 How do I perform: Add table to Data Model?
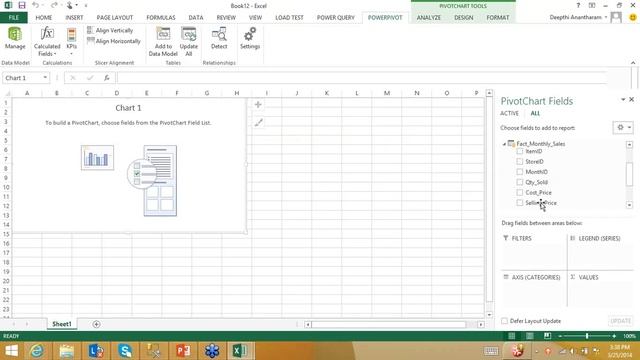coord(163,42)
